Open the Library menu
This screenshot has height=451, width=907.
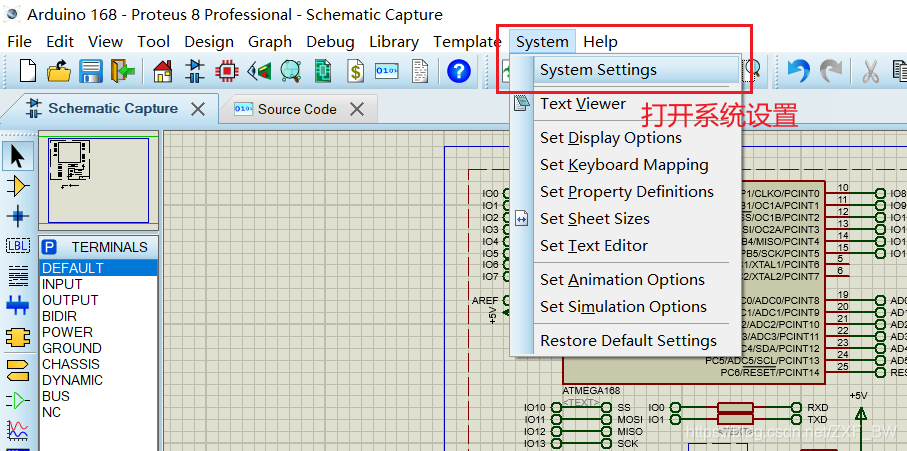[394, 42]
